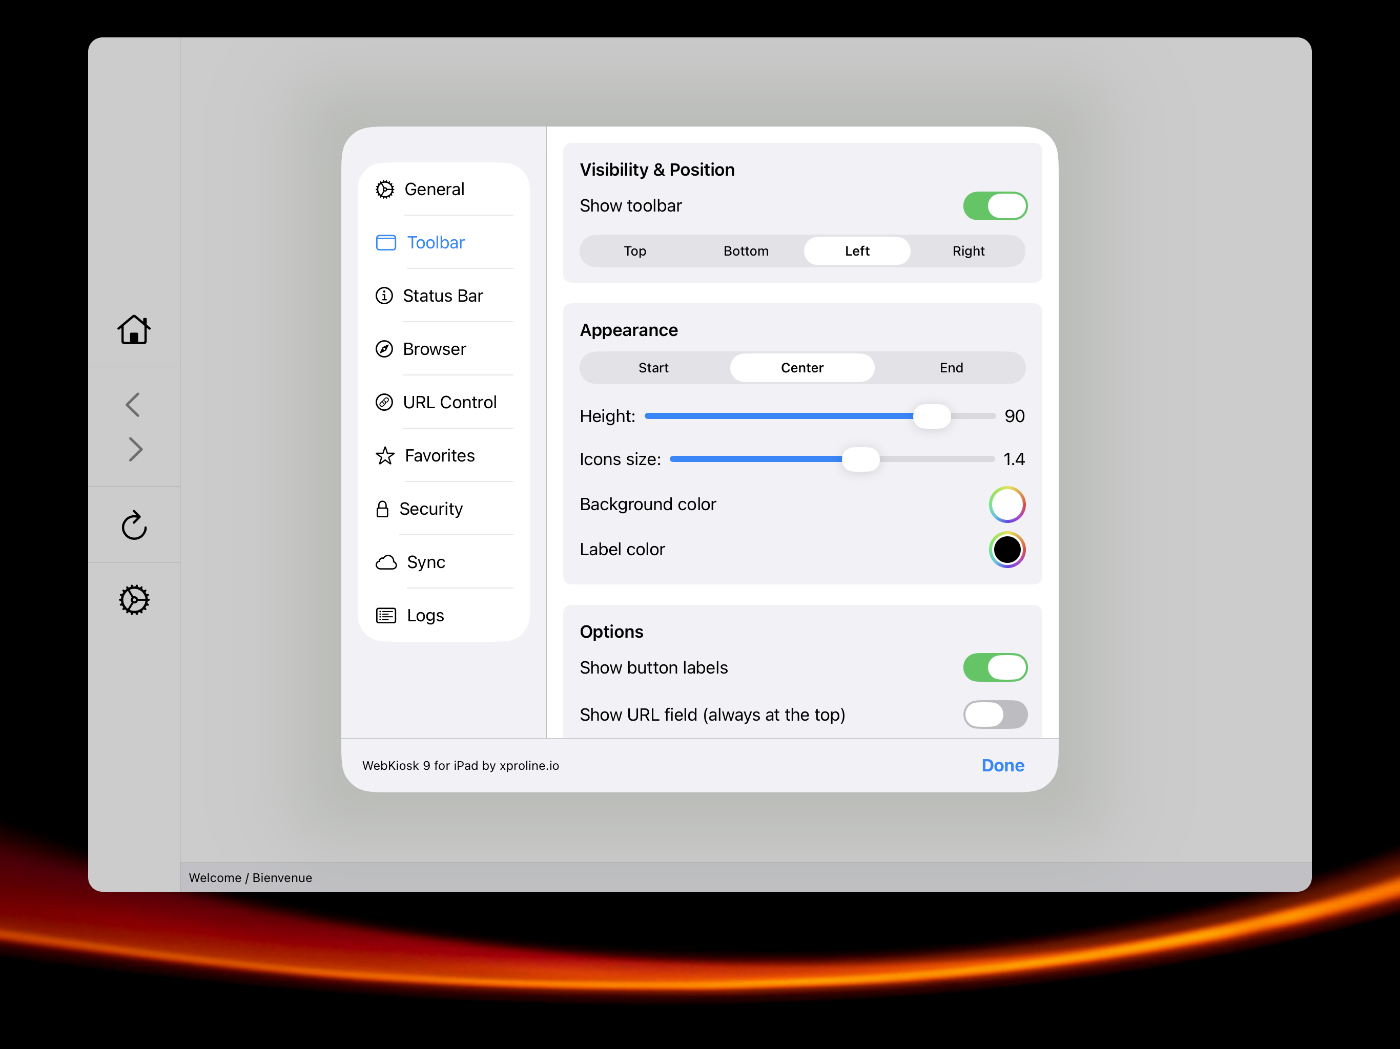Open the Security settings section
This screenshot has width=1400, height=1049.
tap(430, 509)
